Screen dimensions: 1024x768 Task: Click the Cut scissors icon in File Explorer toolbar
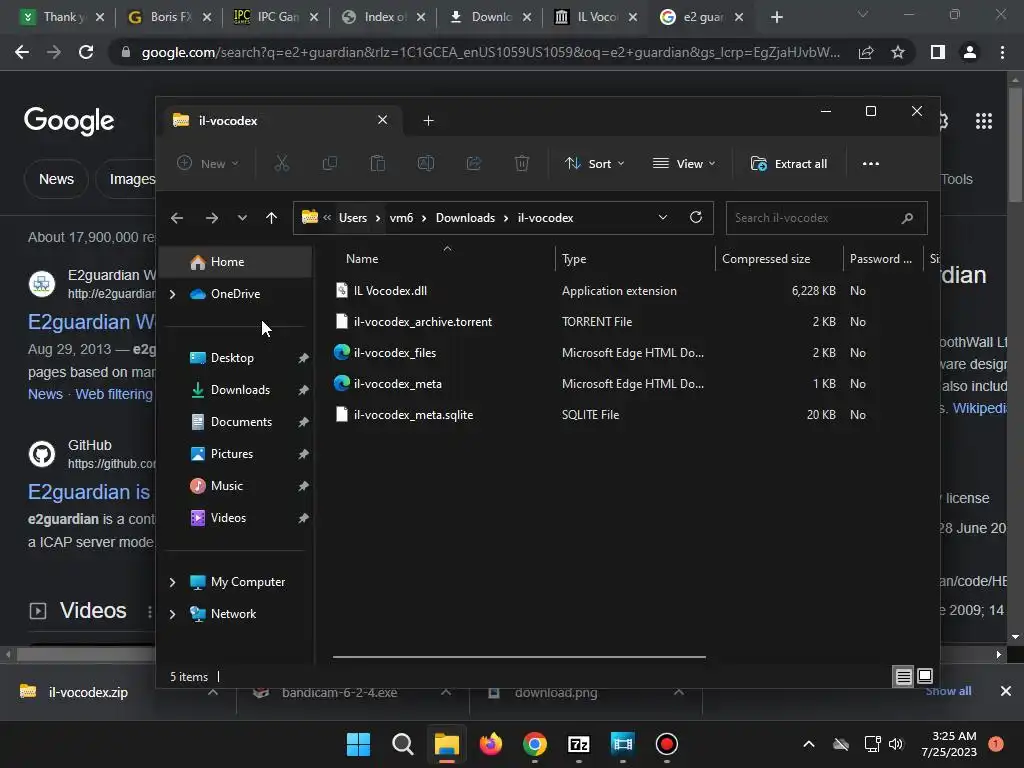click(281, 163)
